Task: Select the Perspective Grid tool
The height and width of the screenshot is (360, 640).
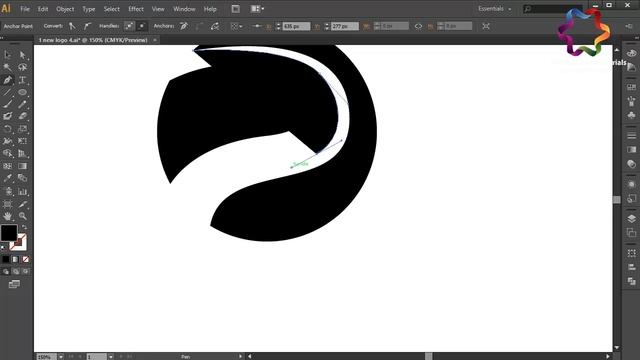Action: pos(22,153)
